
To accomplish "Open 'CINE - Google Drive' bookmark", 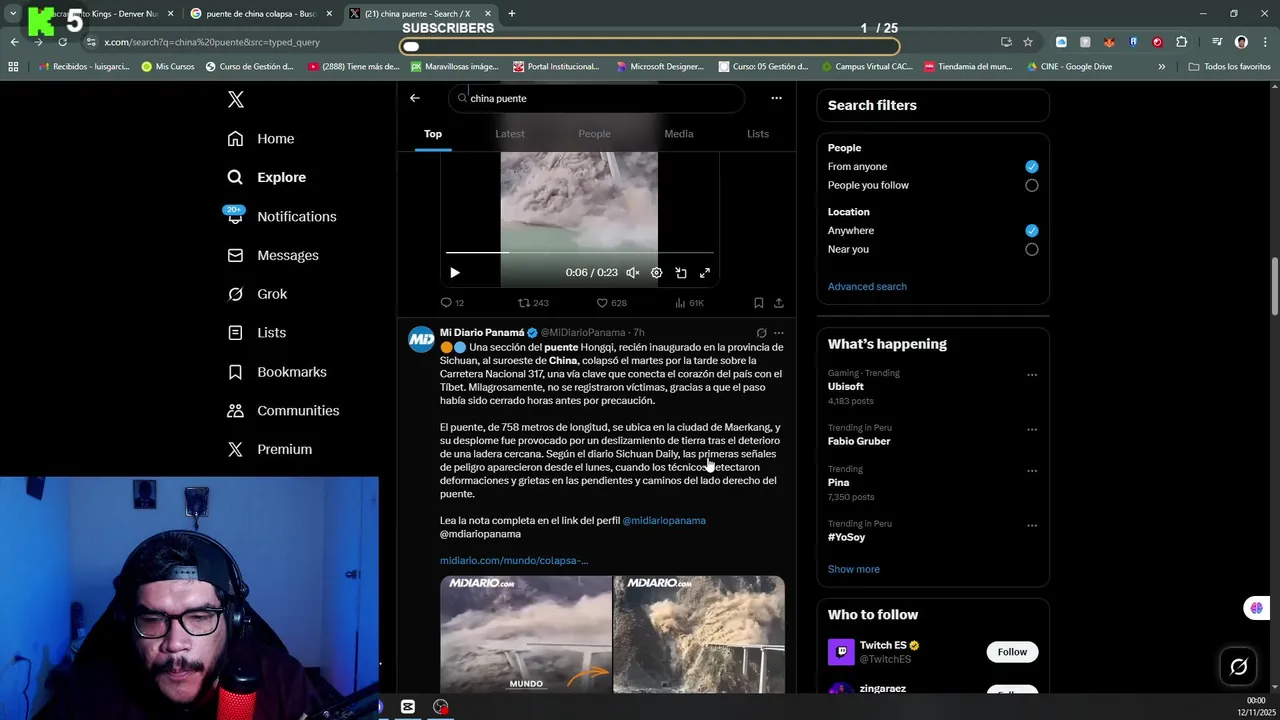I will coord(1069,67).
